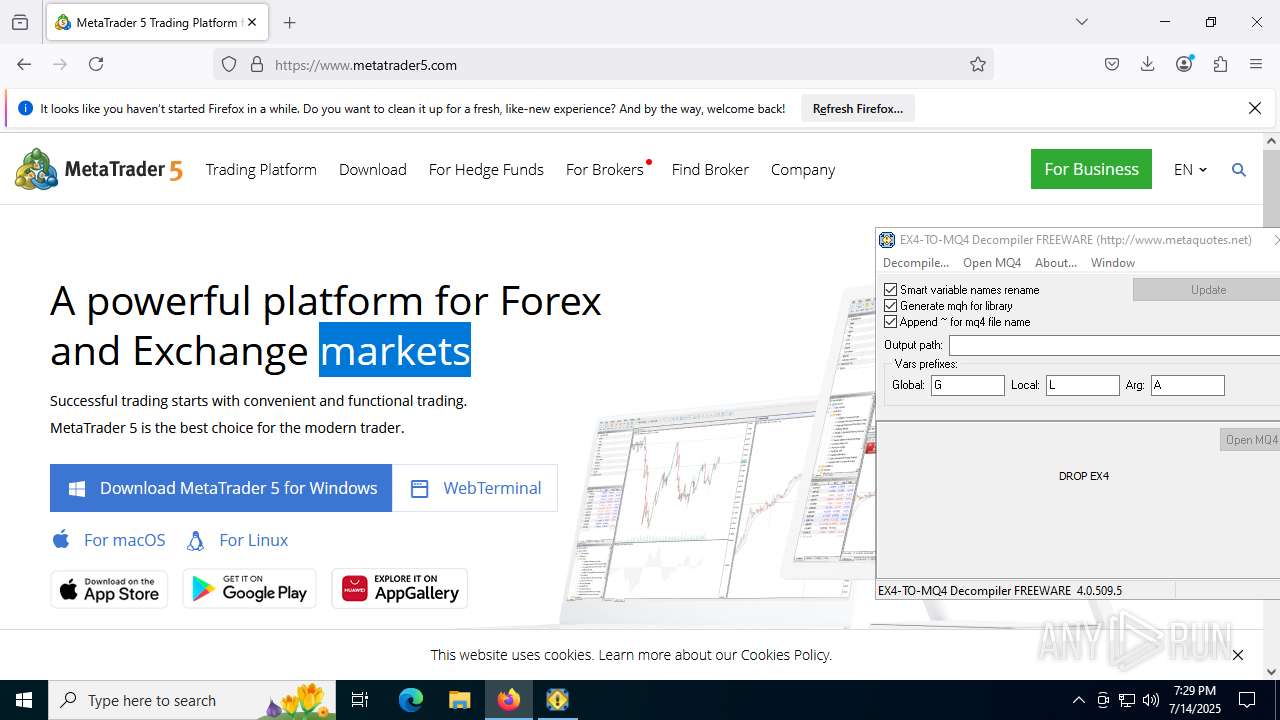Open Trading Platform nav item

pyautogui.click(x=261, y=170)
